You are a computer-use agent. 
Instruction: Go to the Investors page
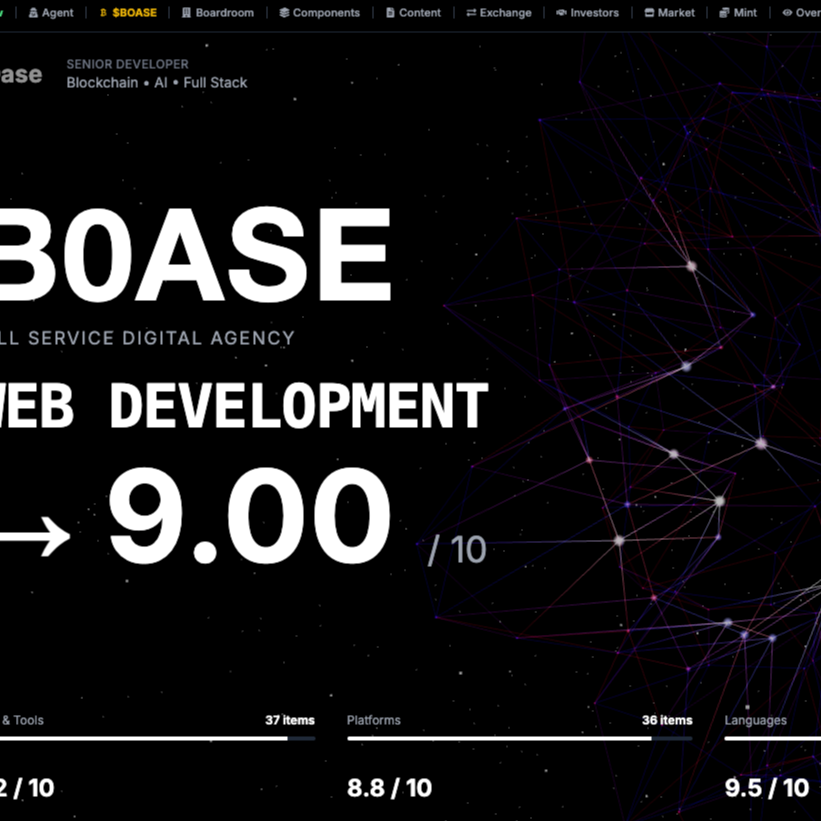click(x=594, y=13)
